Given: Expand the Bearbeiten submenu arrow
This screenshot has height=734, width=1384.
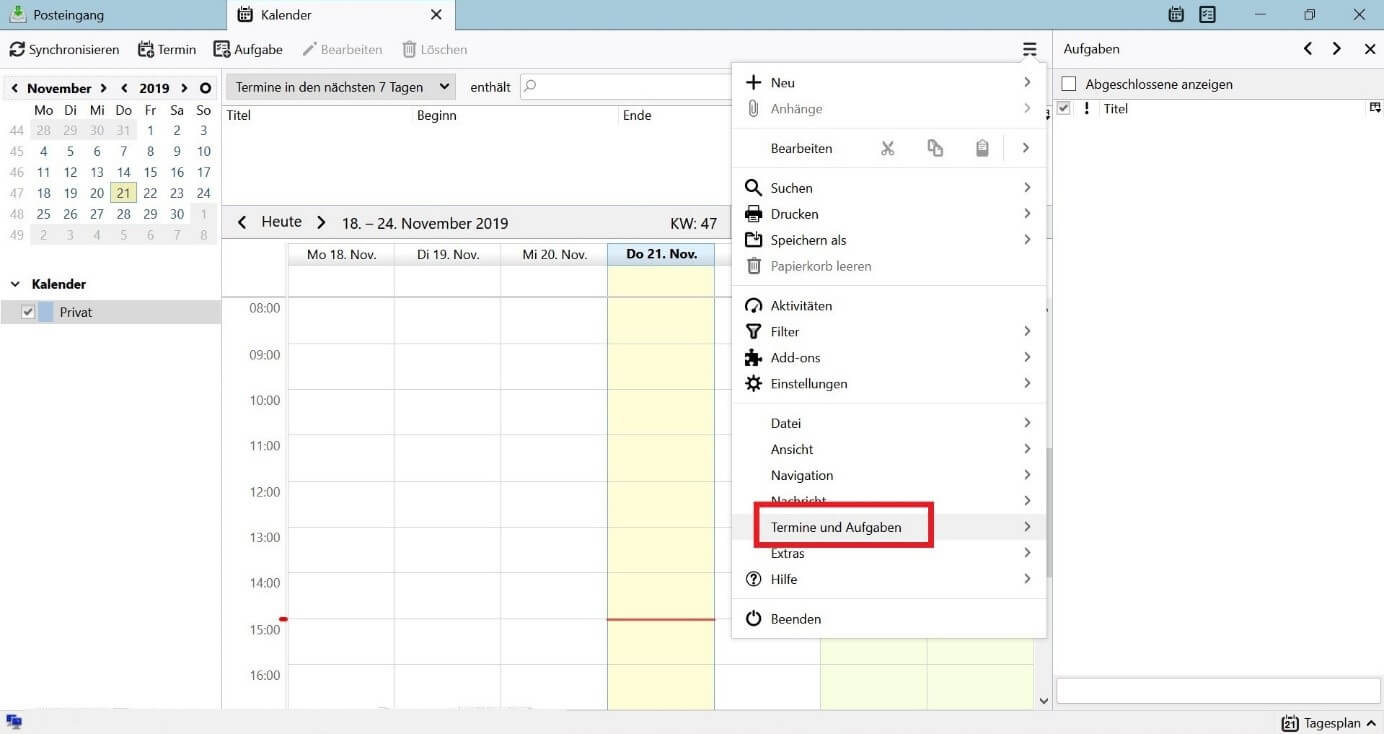Looking at the screenshot, I should pos(1026,148).
